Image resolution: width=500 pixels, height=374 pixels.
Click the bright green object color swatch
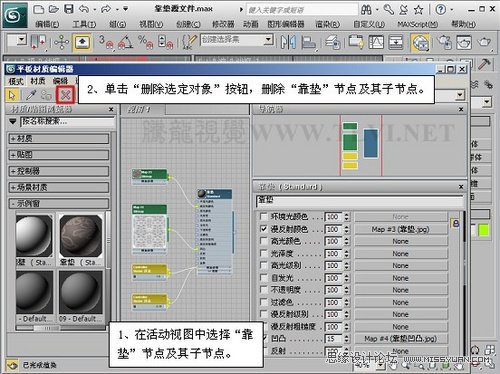click(x=483, y=230)
